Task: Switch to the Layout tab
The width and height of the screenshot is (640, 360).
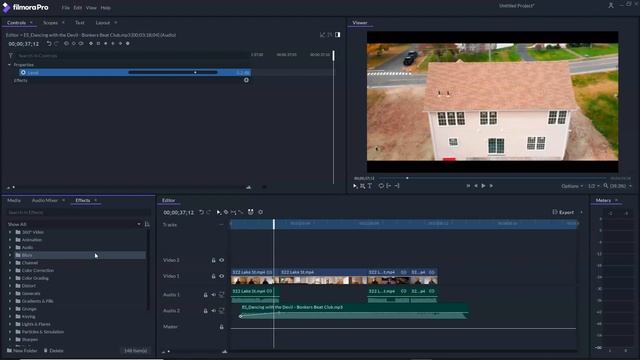Action: (103, 23)
